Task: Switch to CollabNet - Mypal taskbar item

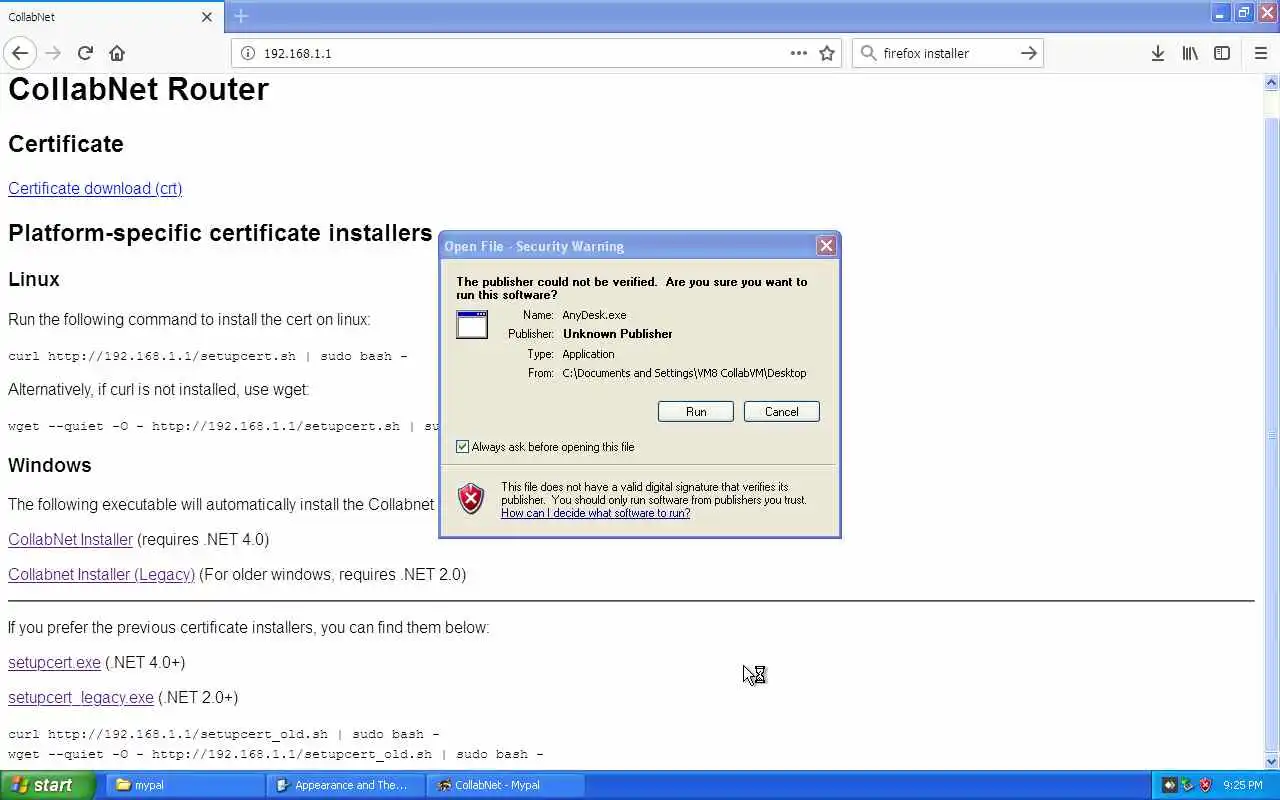Action: tap(506, 785)
